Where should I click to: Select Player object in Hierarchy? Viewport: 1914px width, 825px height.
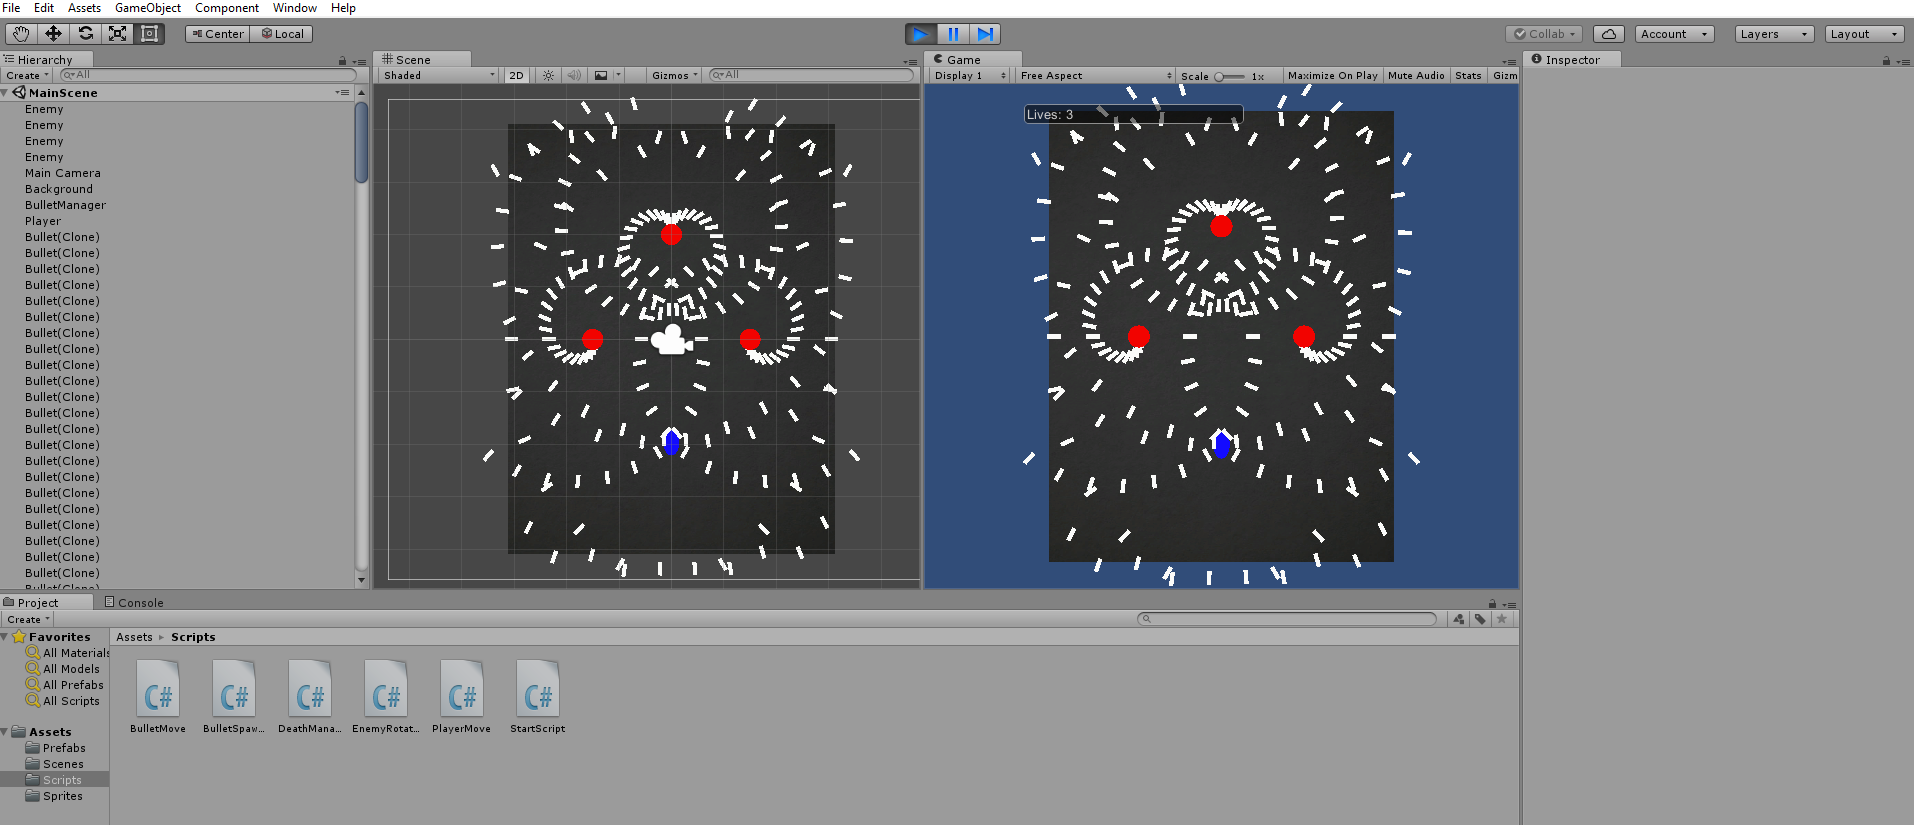point(43,221)
